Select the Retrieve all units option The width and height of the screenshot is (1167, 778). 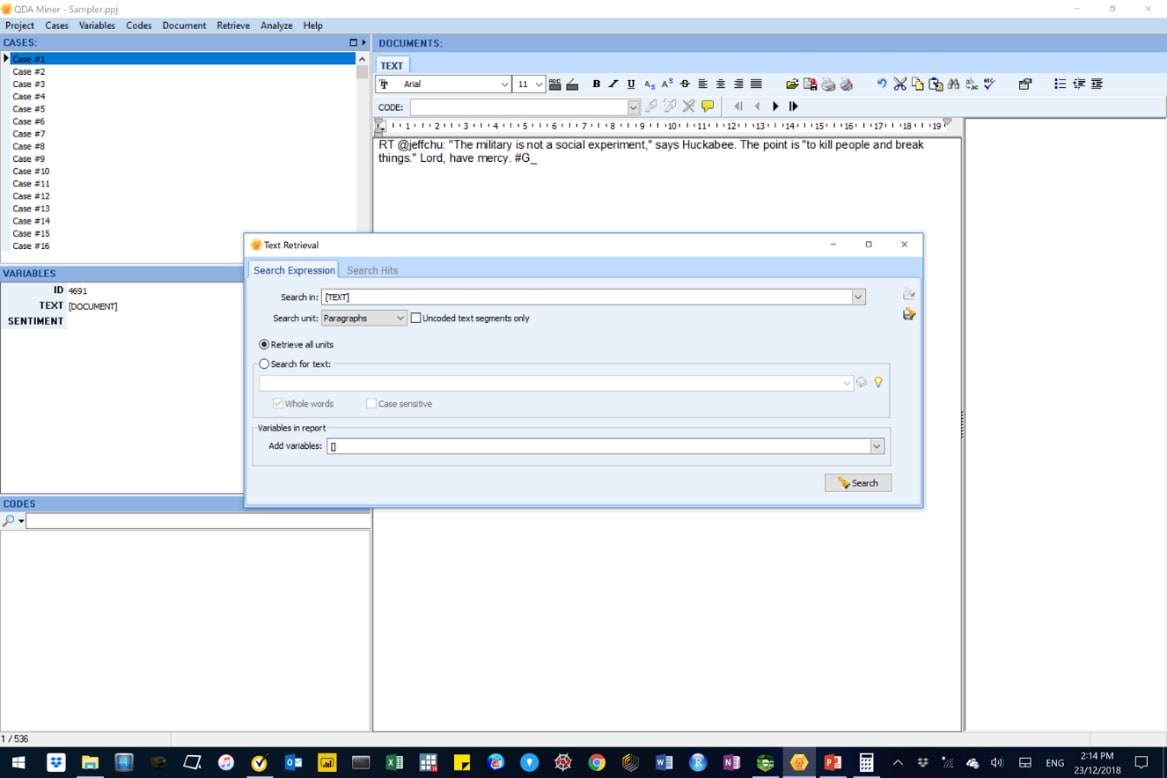(264, 344)
